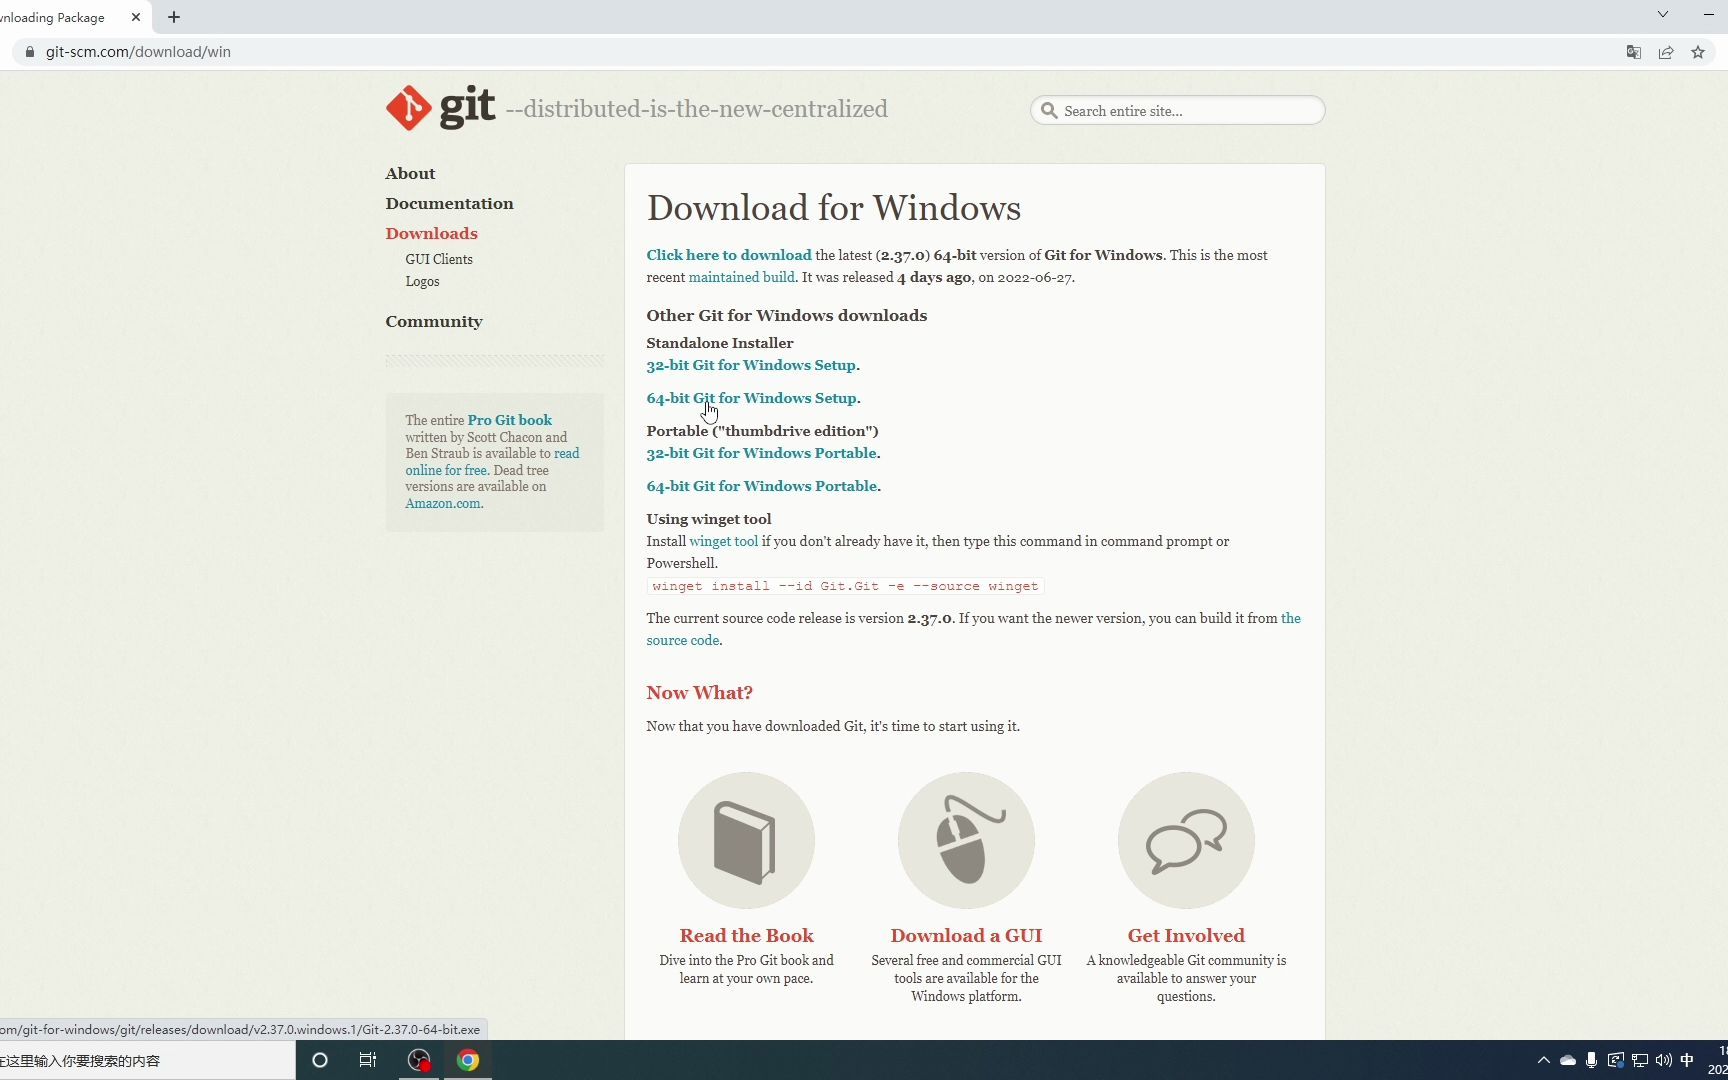This screenshot has height=1080, width=1728.
Task: Click the network tray icon
Action: pos(1639,1060)
